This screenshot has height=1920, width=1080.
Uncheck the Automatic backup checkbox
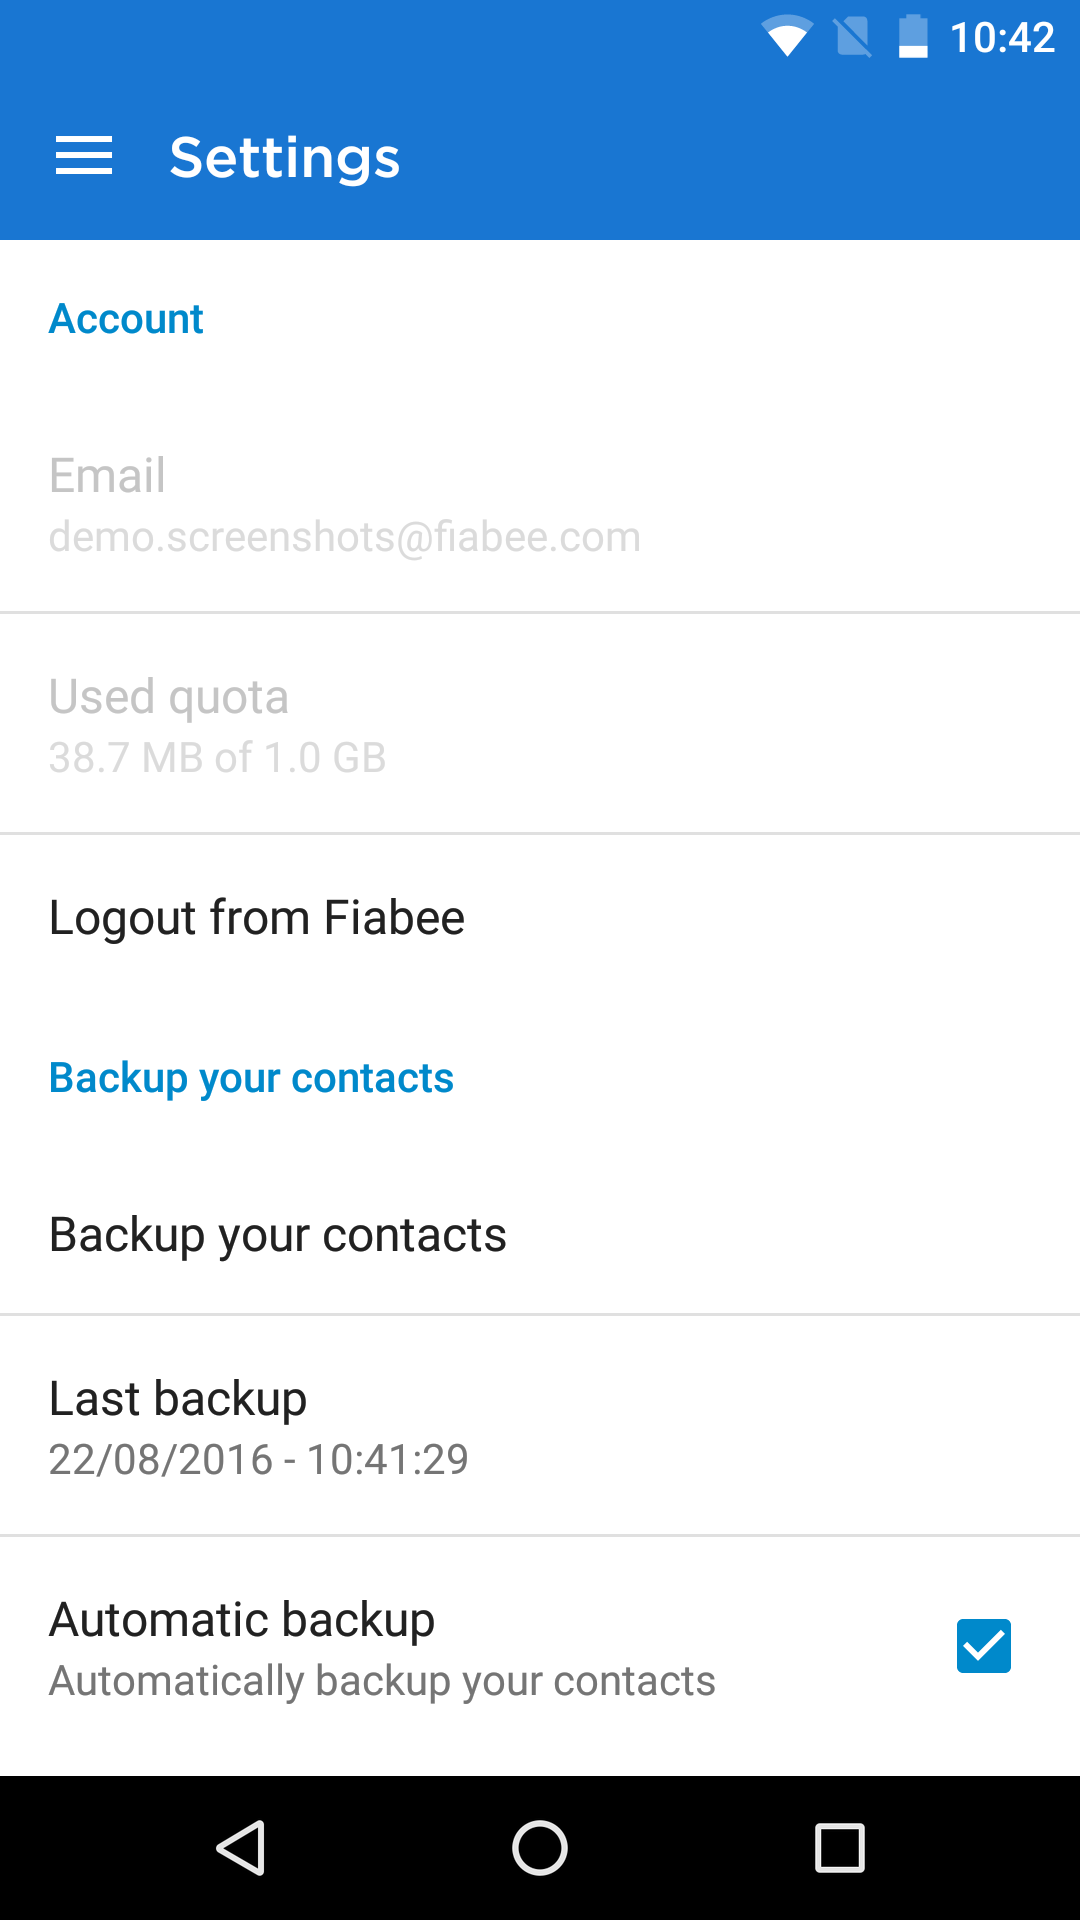coord(983,1646)
